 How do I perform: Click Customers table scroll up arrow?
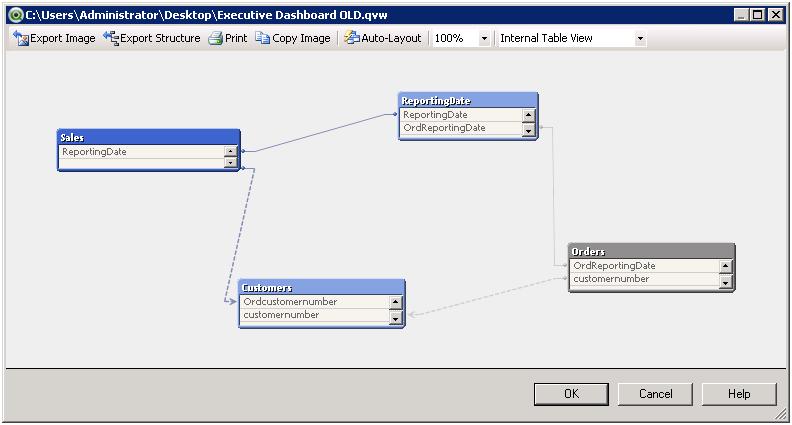point(395,302)
